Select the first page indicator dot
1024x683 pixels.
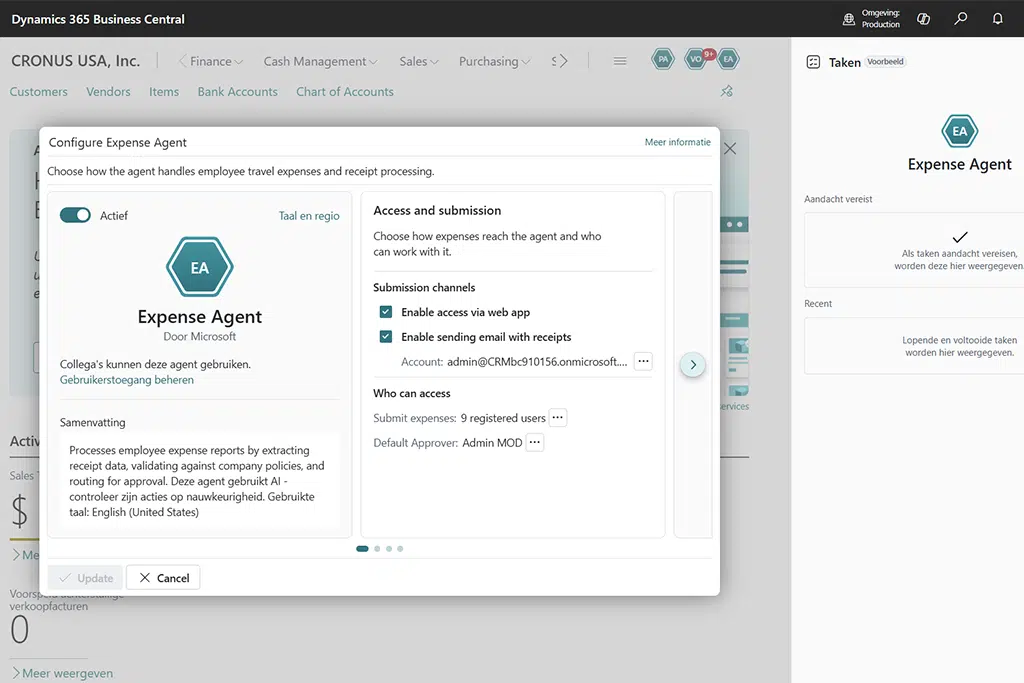362,548
